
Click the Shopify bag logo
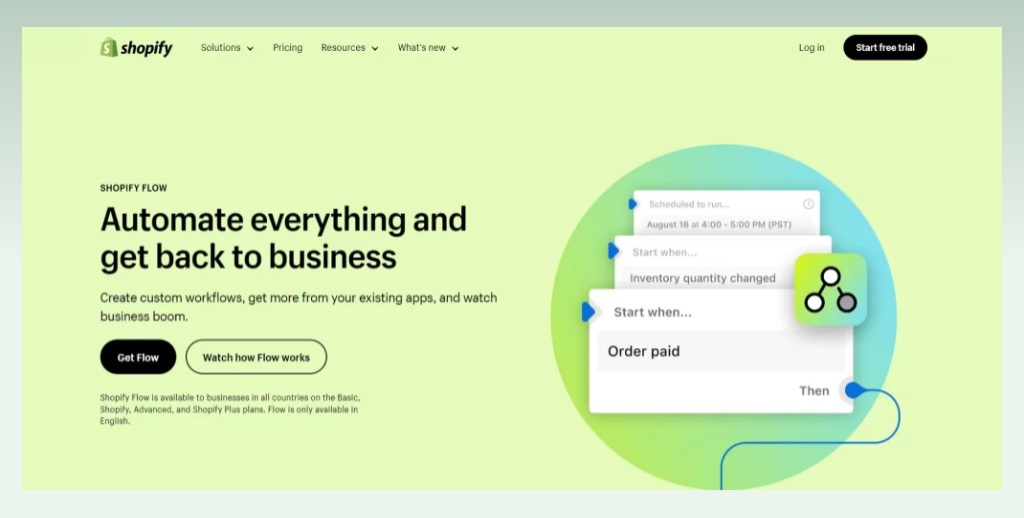[x=108, y=47]
